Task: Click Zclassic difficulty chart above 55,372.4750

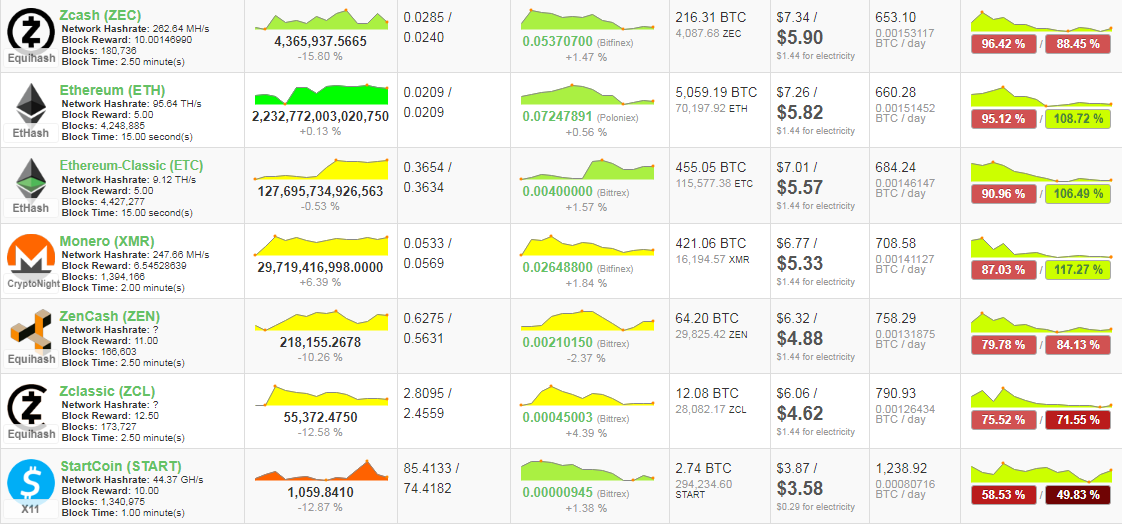Action: [x=321, y=395]
